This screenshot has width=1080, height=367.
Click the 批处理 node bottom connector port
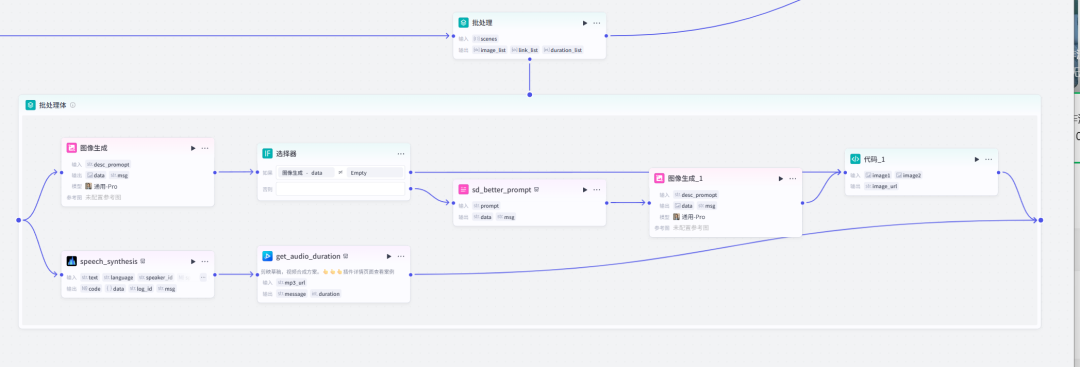click(530, 59)
